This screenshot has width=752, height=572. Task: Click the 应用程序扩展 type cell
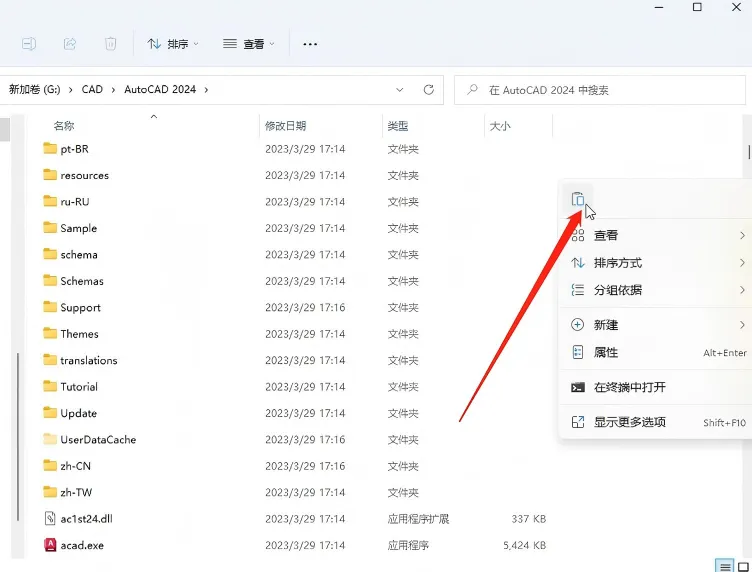click(418, 519)
